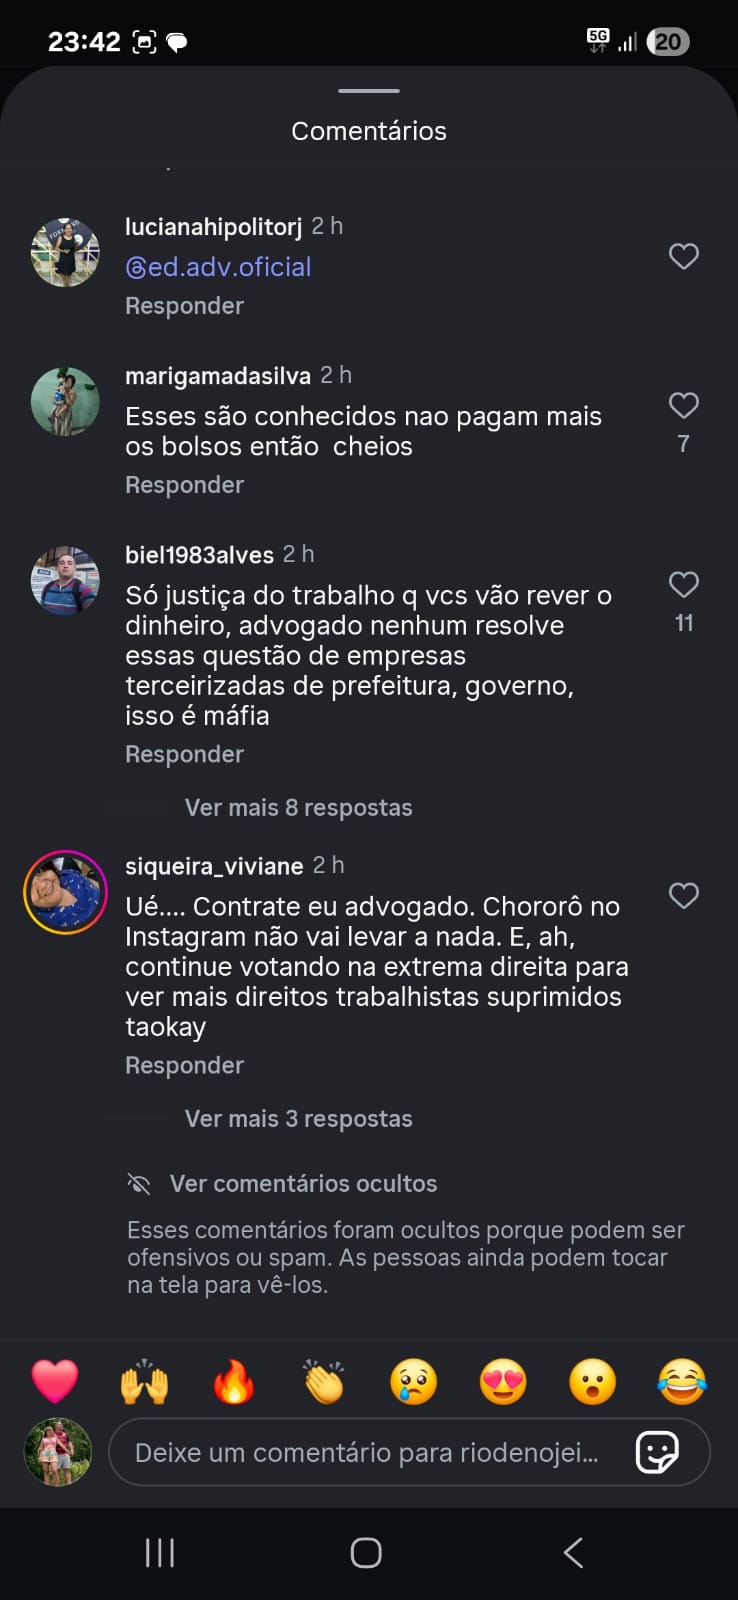React with the fire emoji

point(234,1382)
